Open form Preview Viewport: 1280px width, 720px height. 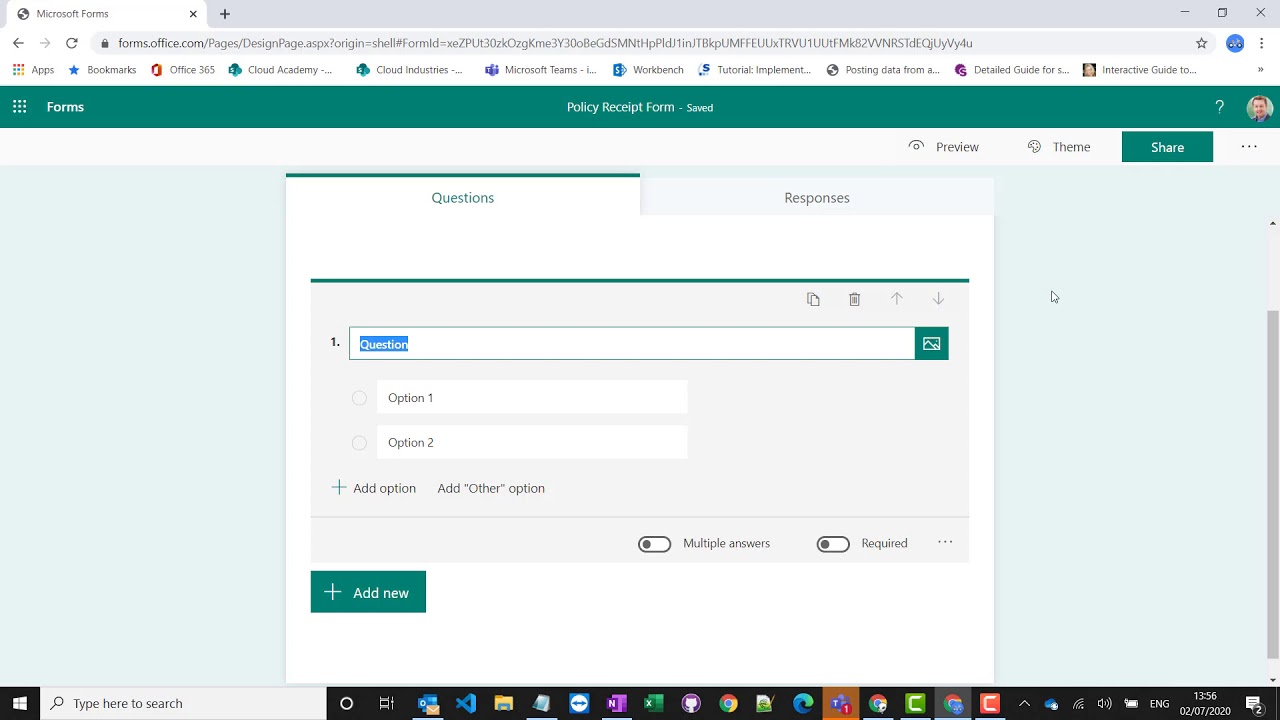tap(944, 147)
